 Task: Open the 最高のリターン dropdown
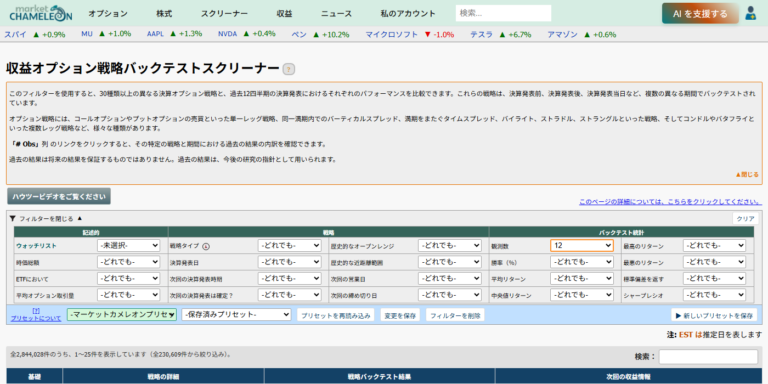pos(715,245)
